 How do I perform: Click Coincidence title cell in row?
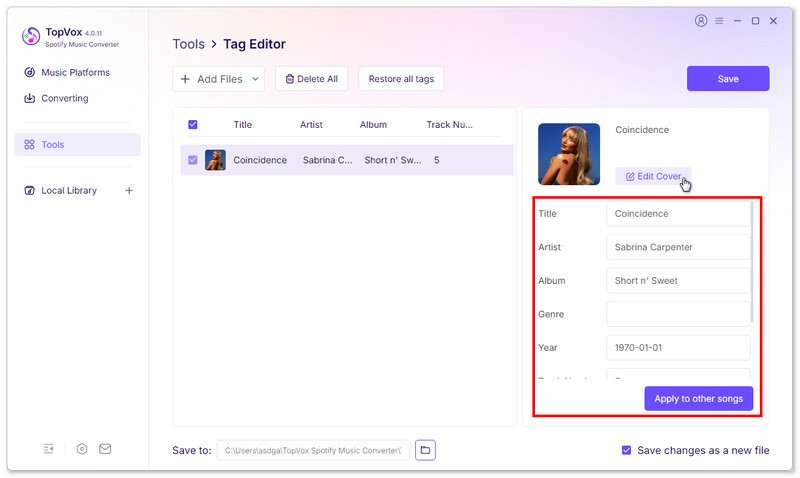click(x=260, y=160)
